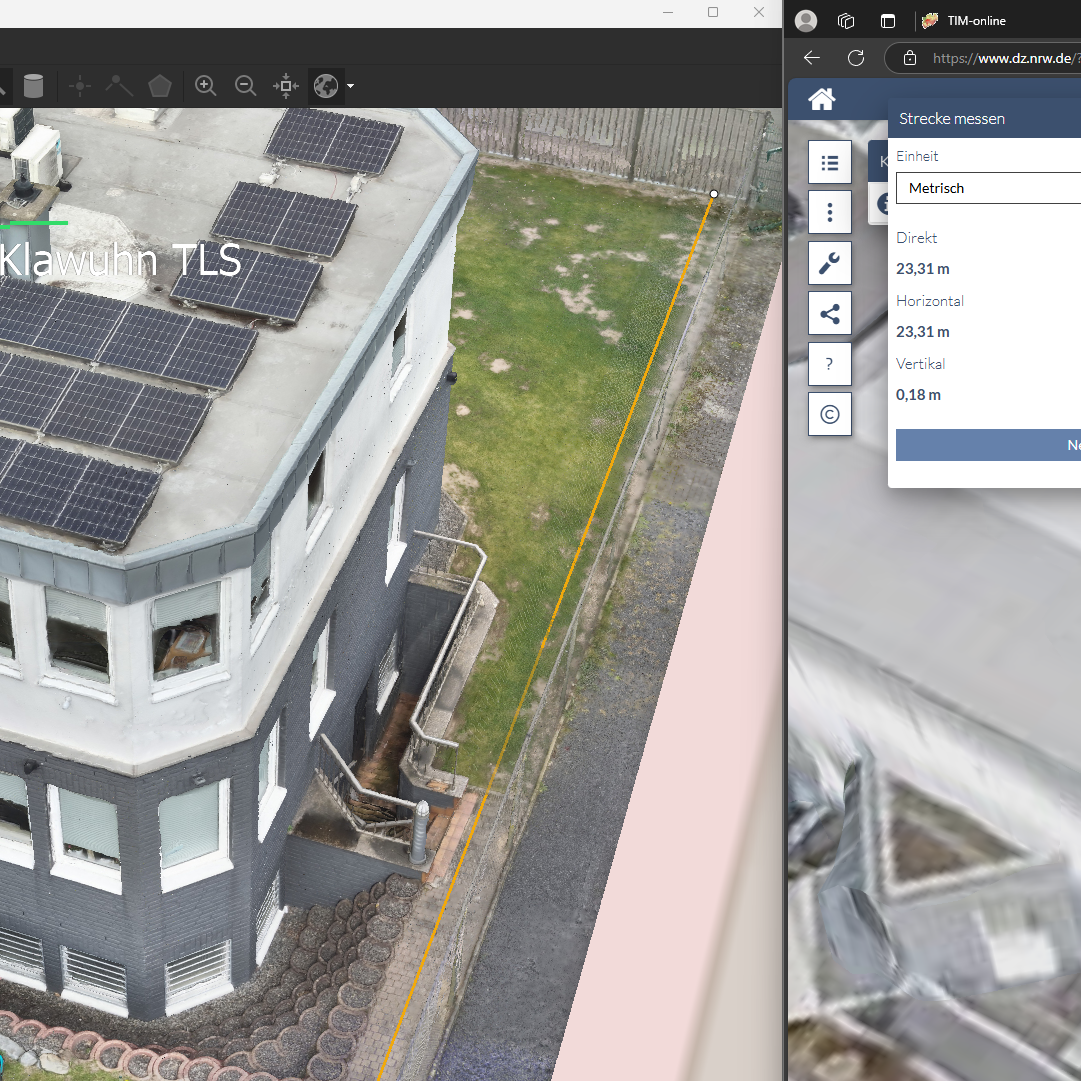This screenshot has height=1081, width=1081.
Task: Click the Vertikal value 0,18 m
Action: click(x=918, y=394)
